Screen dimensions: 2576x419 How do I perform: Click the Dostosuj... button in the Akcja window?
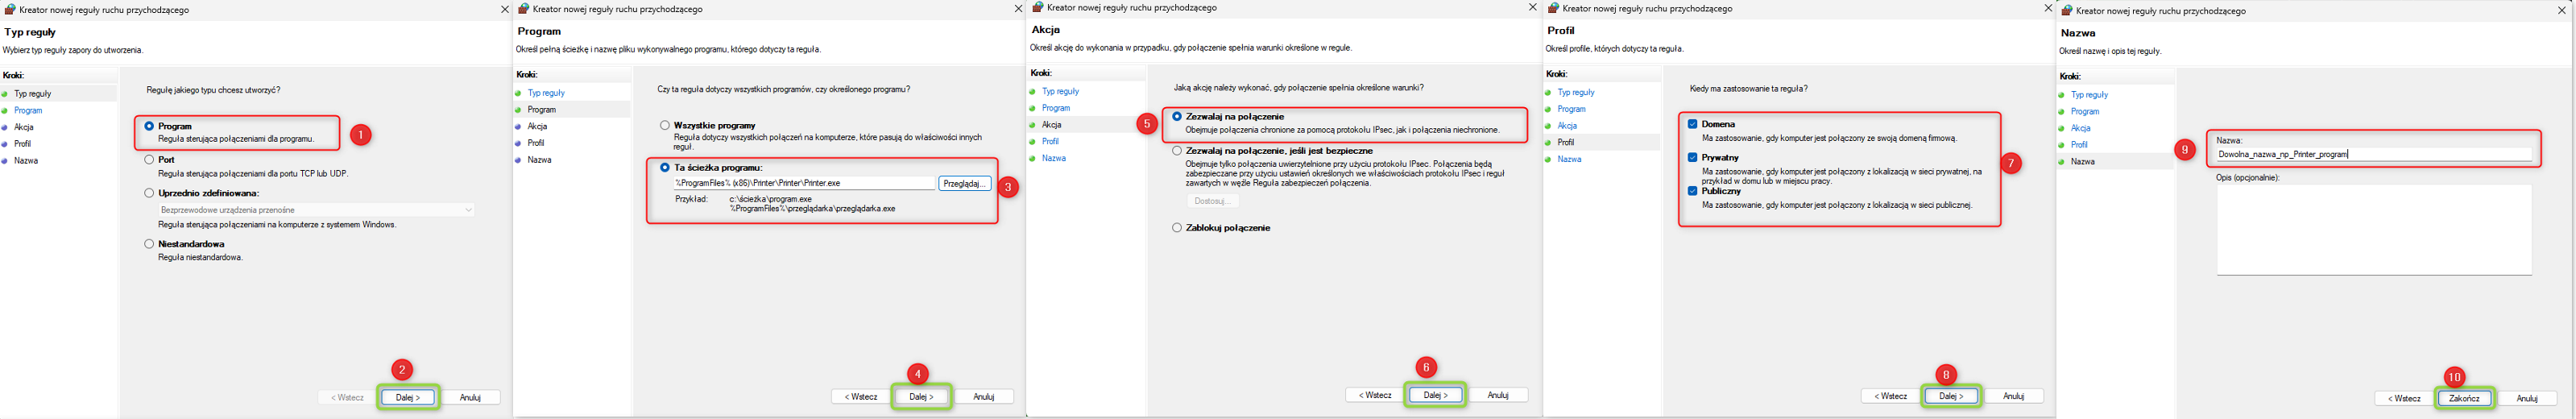click(x=1212, y=201)
